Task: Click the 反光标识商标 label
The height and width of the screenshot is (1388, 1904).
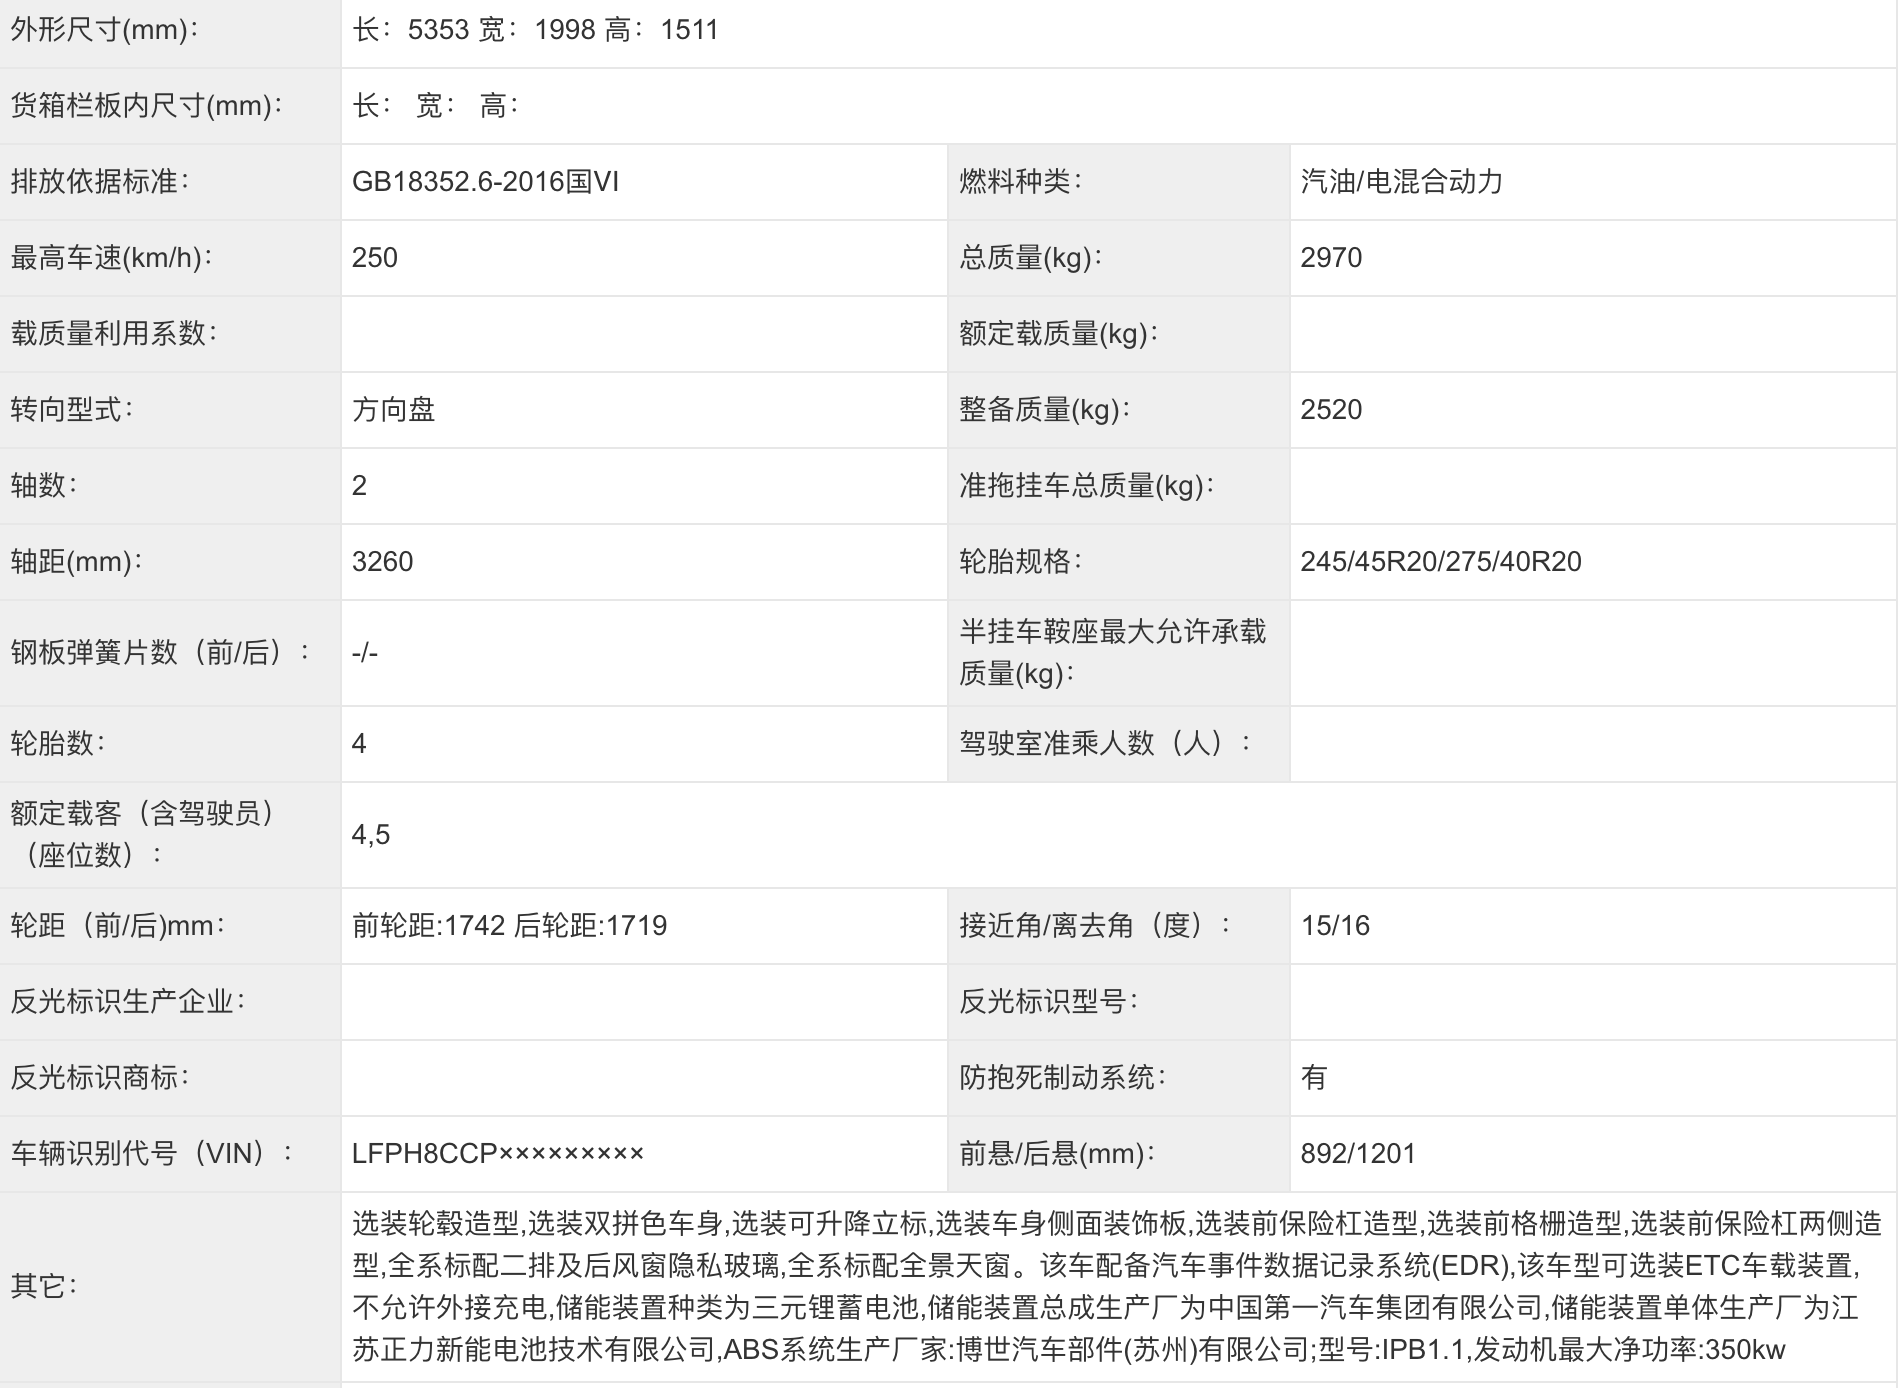Action: 99,1078
